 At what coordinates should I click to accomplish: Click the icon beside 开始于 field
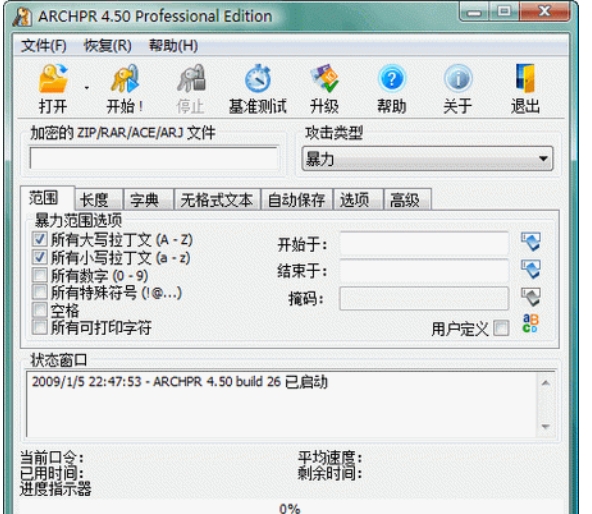click(531, 242)
